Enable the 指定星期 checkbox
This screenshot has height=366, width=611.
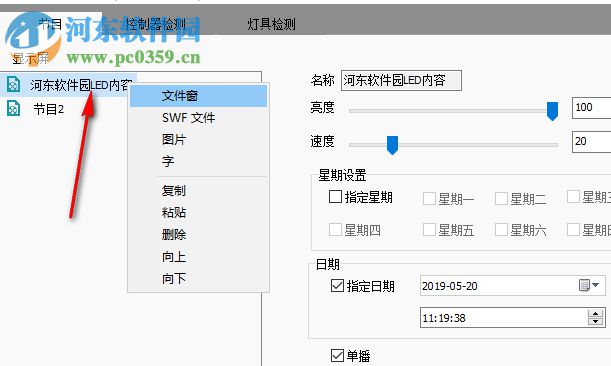[x=335, y=197]
